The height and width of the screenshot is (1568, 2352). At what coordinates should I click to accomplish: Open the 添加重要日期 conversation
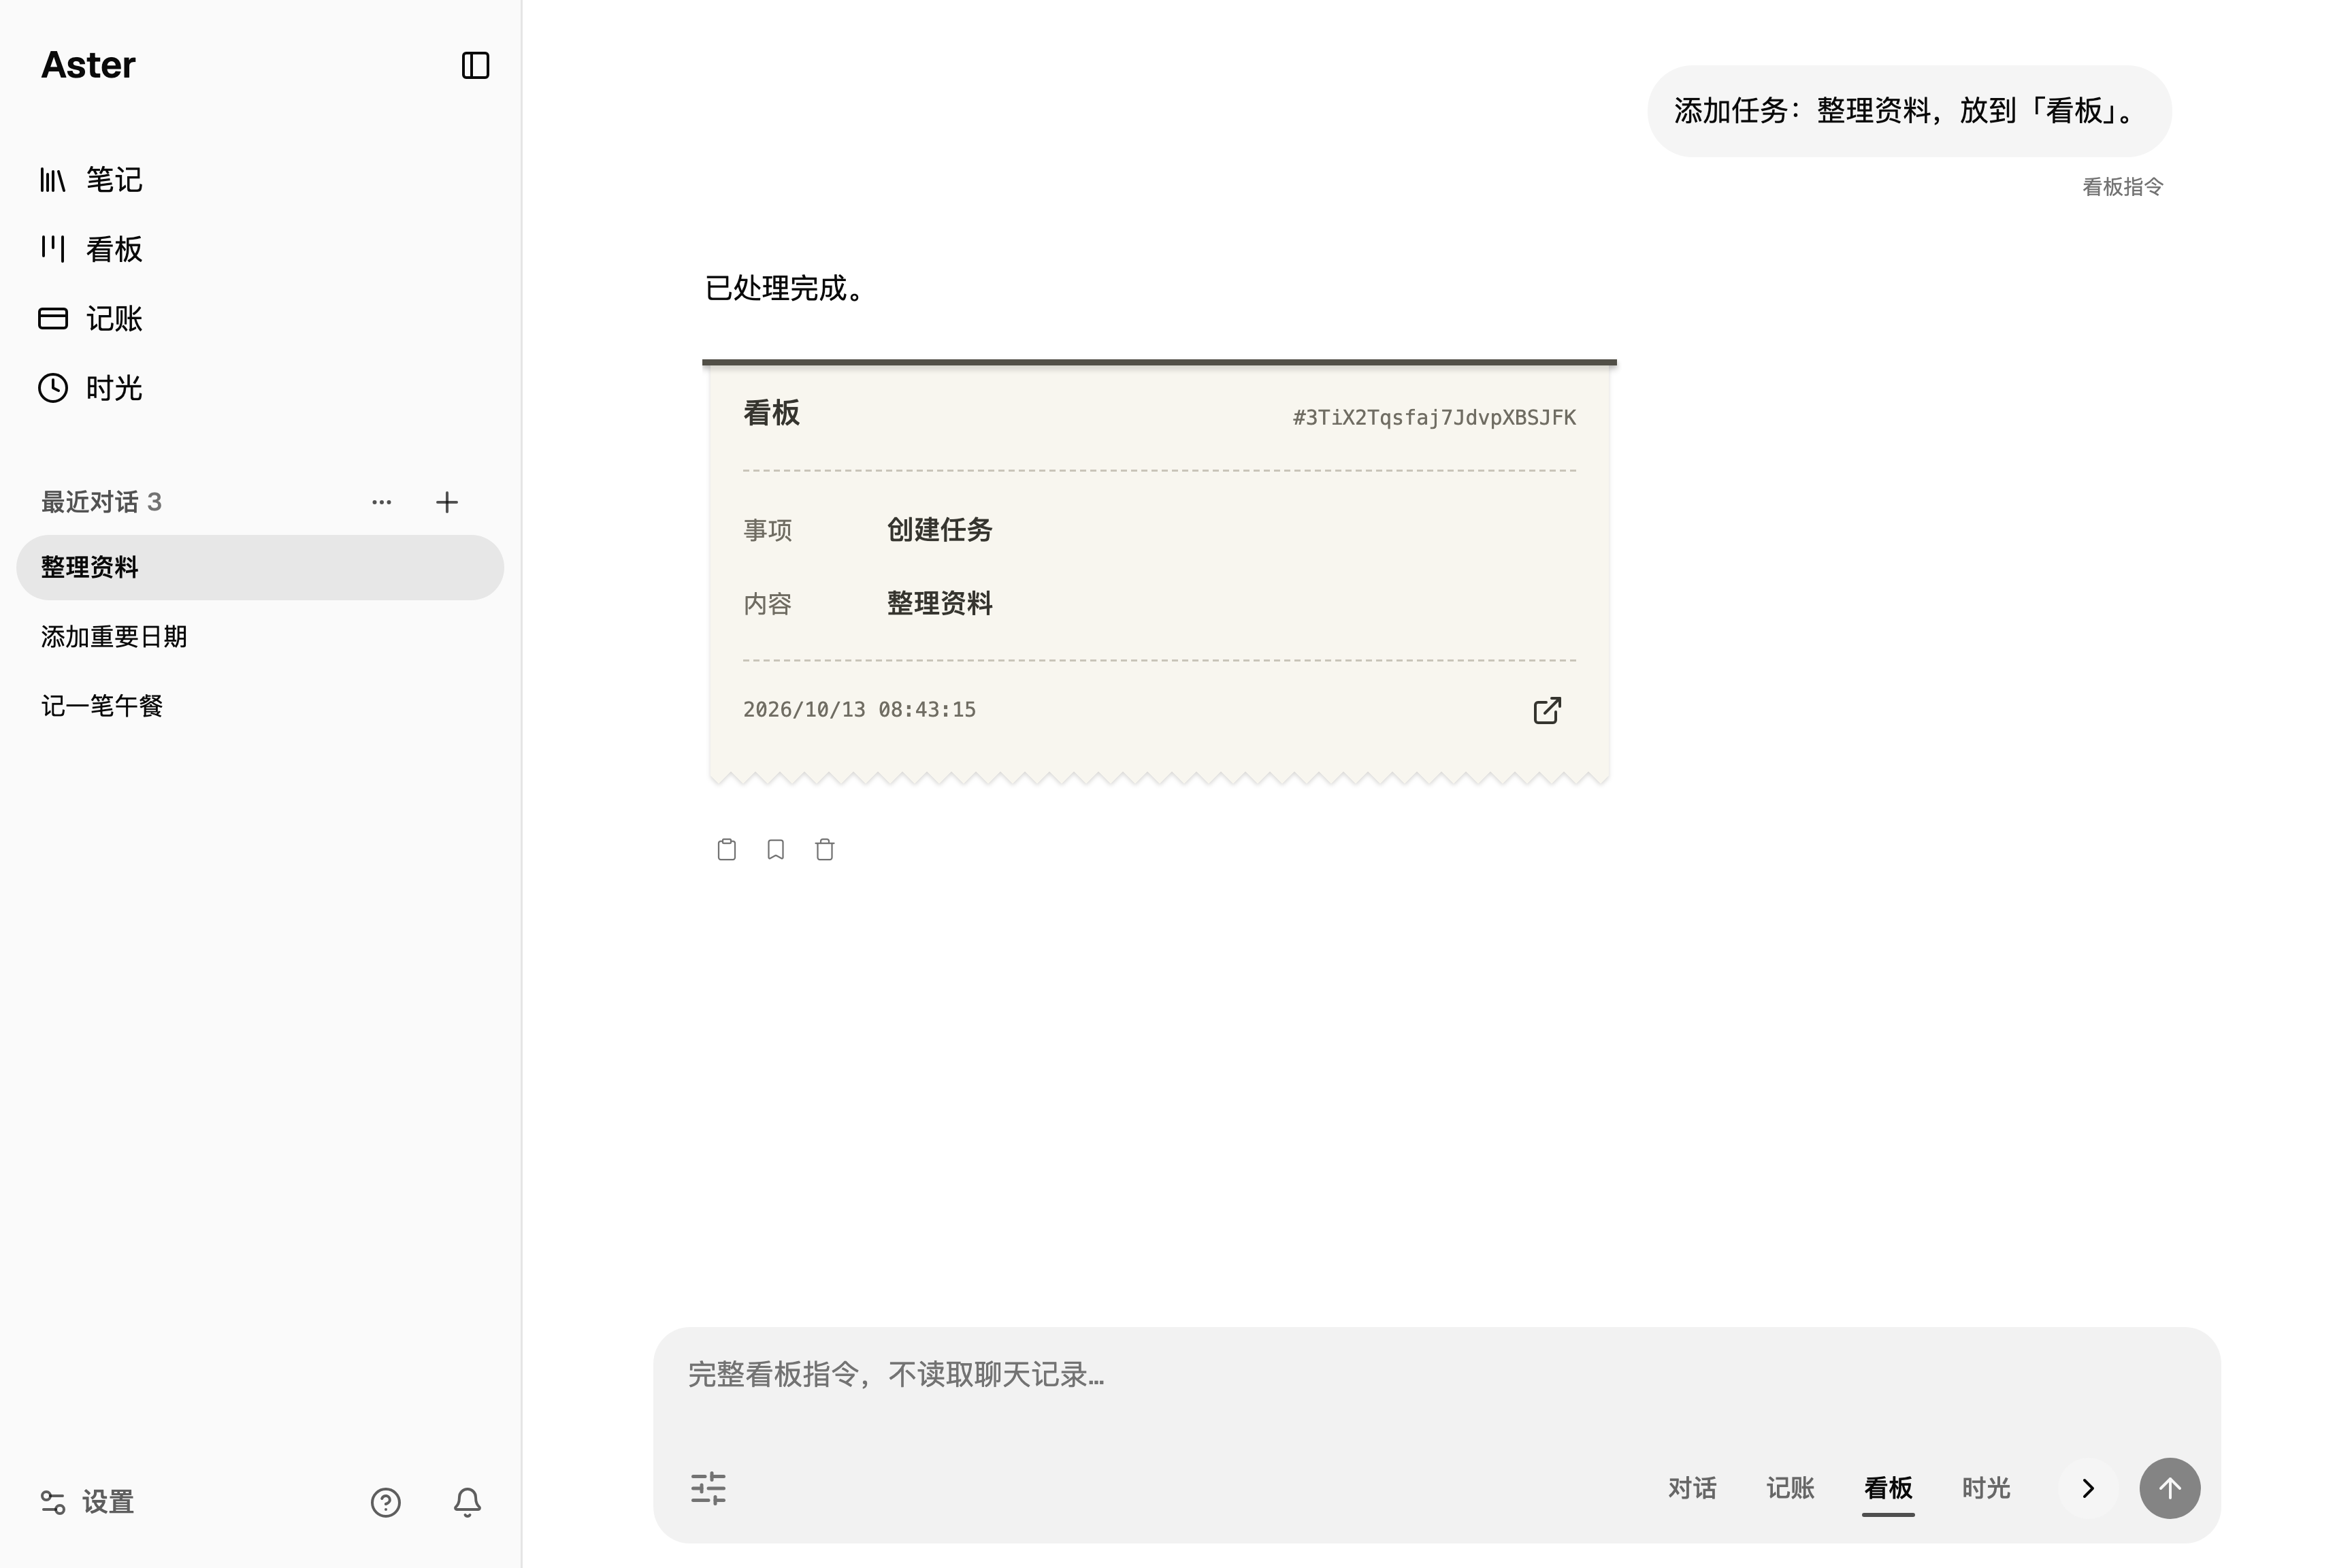[260, 637]
